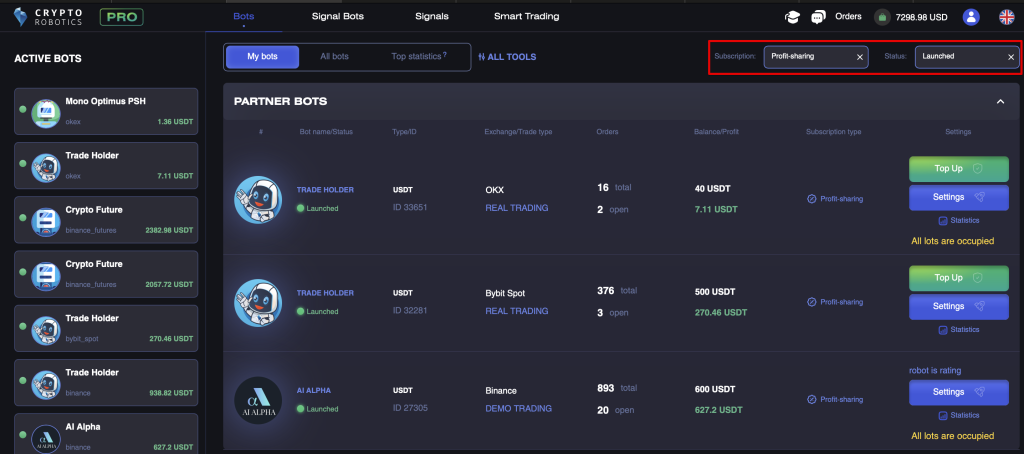Image resolution: width=1024 pixels, height=454 pixels.
Task: Click the TRADE HOLDER name for Bybit Spot bot
Action: (x=325, y=293)
